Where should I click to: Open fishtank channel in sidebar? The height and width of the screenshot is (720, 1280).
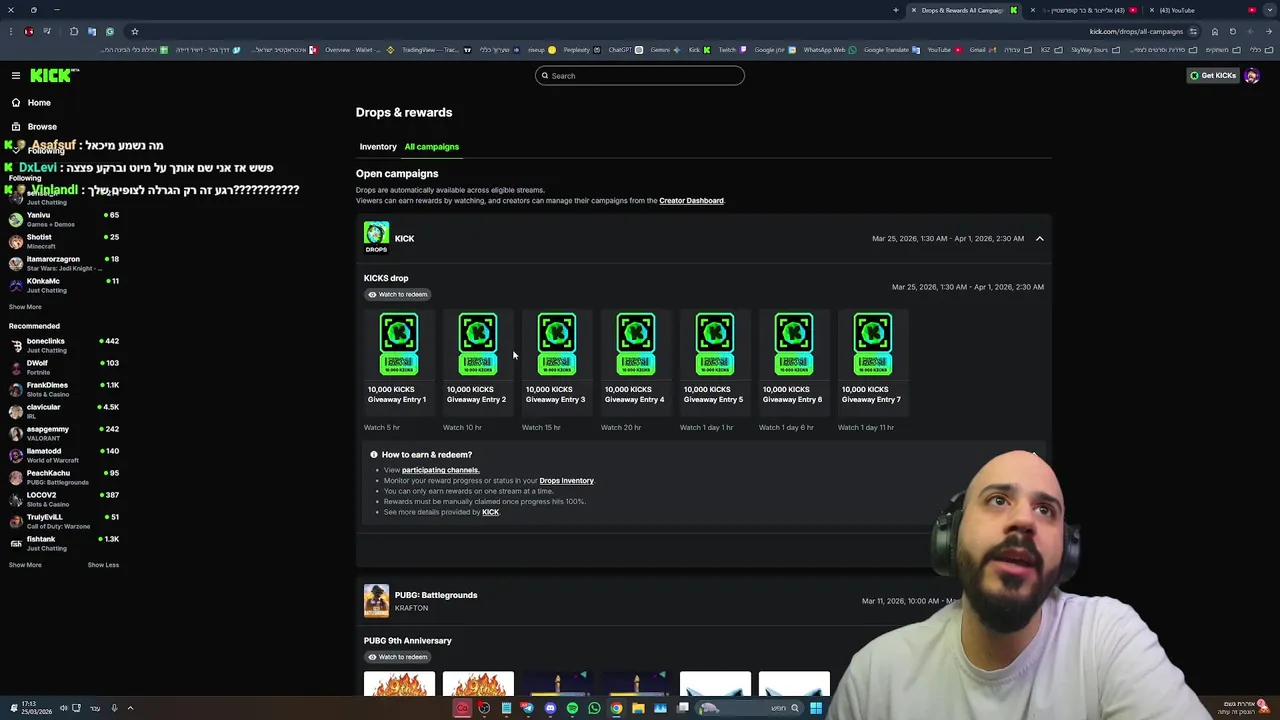(x=64, y=543)
